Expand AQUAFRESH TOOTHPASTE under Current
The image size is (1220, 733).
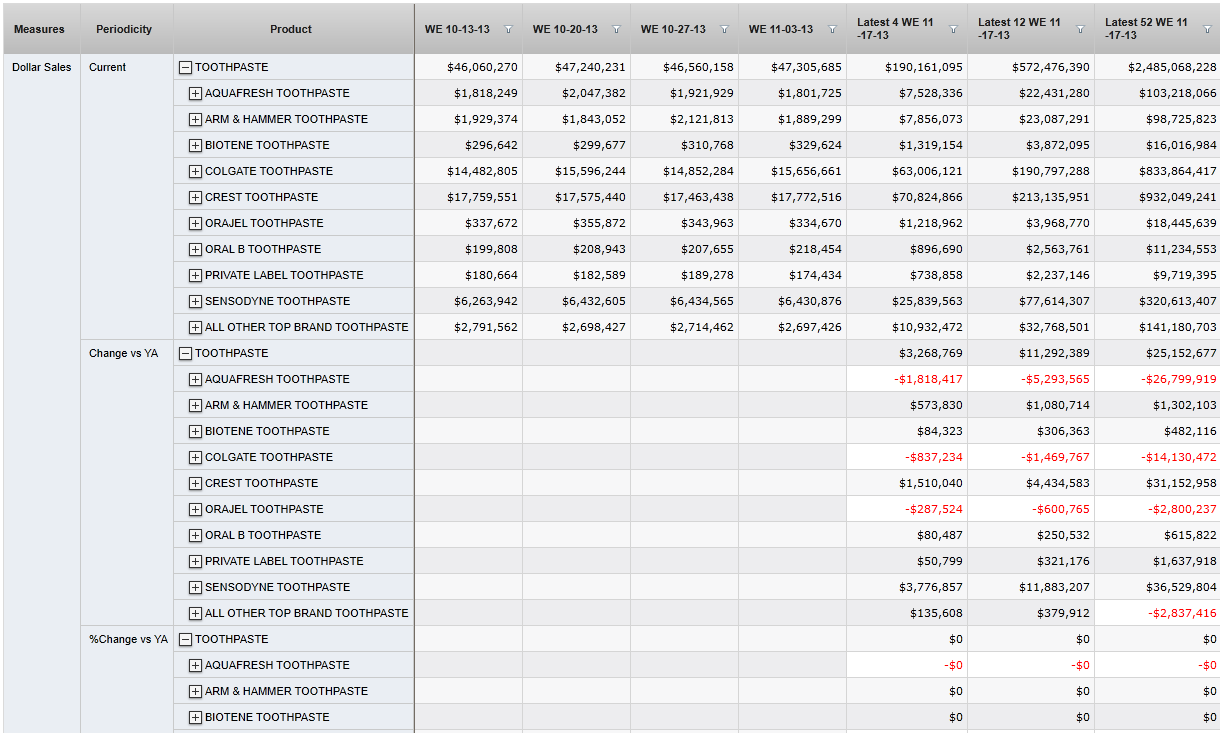click(195, 94)
